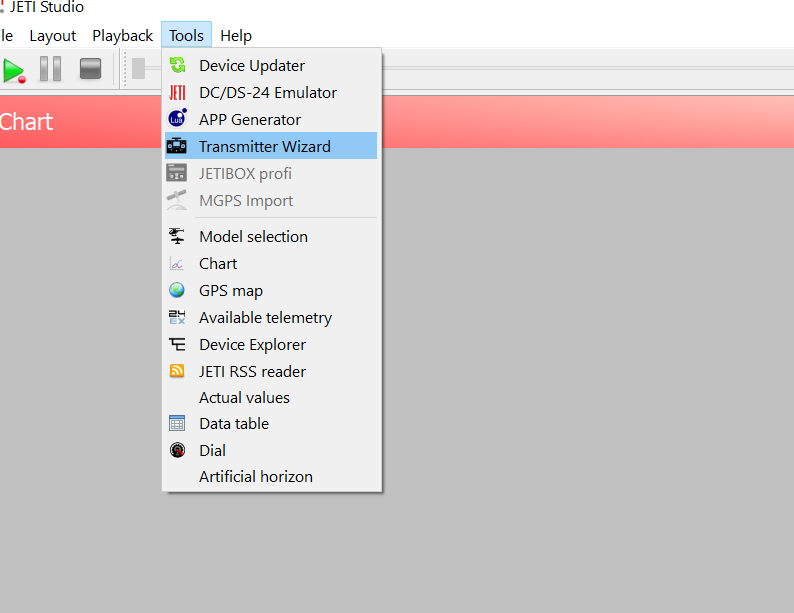Pause playback with the pause button

tap(51, 69)
